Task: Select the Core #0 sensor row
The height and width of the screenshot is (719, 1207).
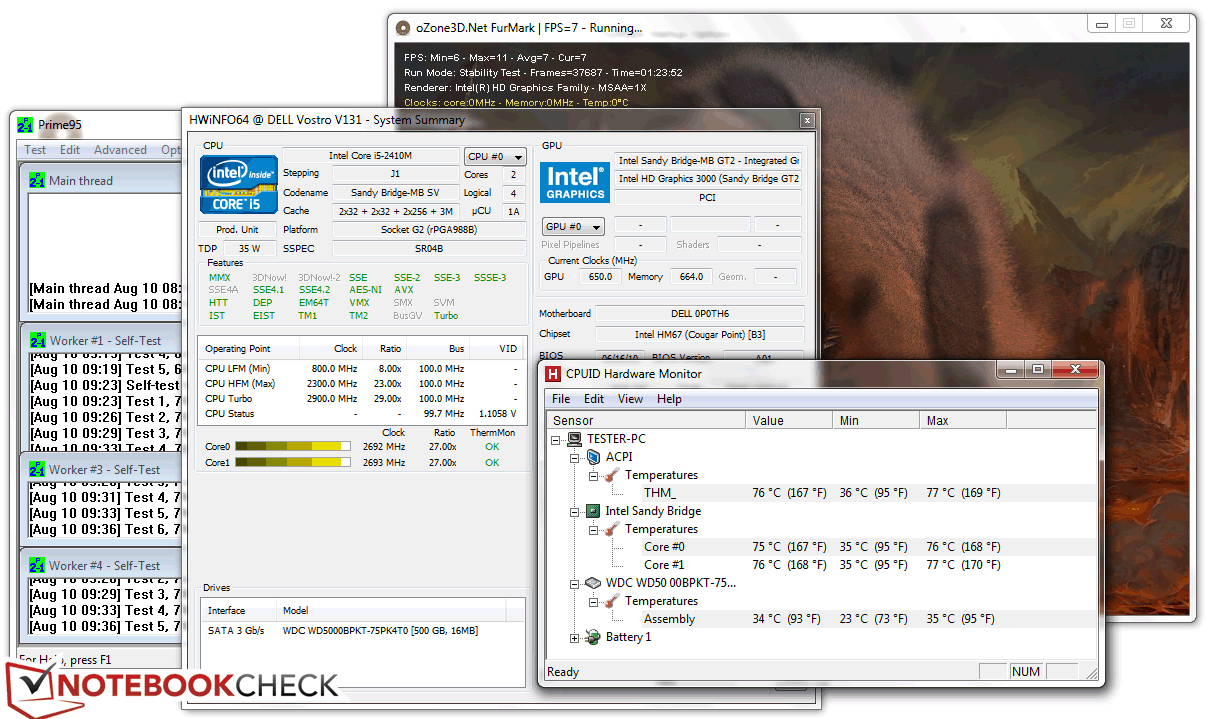Action: (x=820, y=547)
